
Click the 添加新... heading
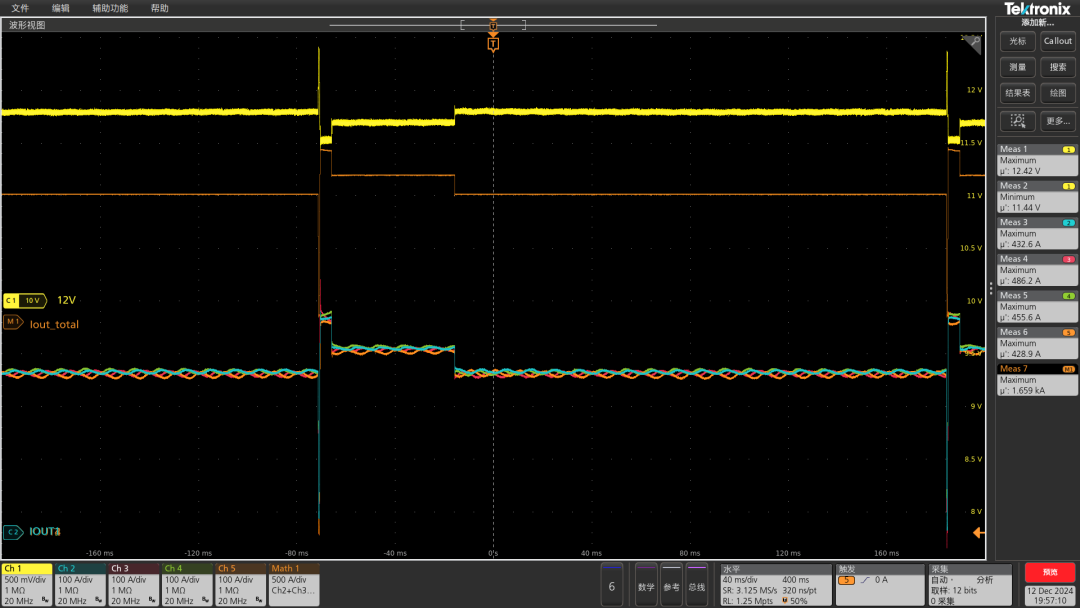(x=1037, y=23)
